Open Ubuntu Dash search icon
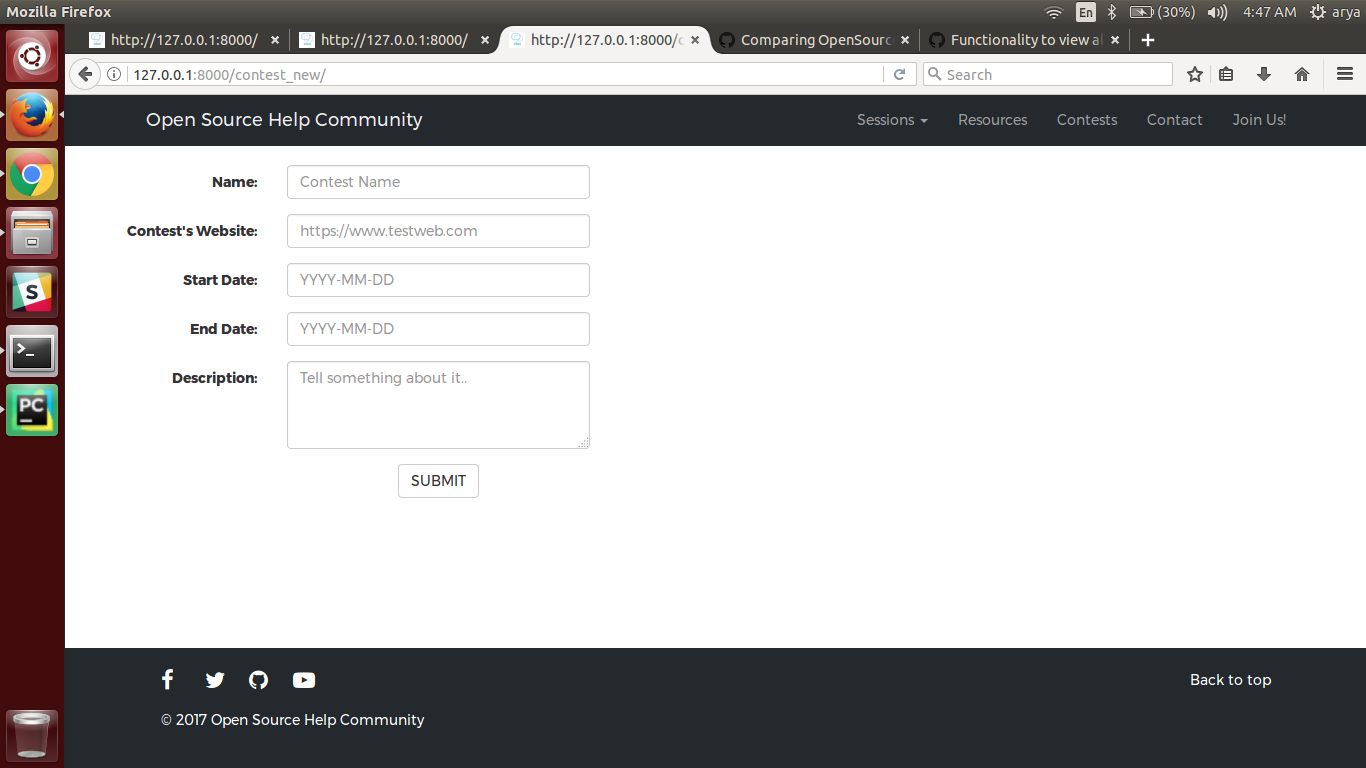The image size is (1366, 768). pyautogui.click(x=32, y=56)
